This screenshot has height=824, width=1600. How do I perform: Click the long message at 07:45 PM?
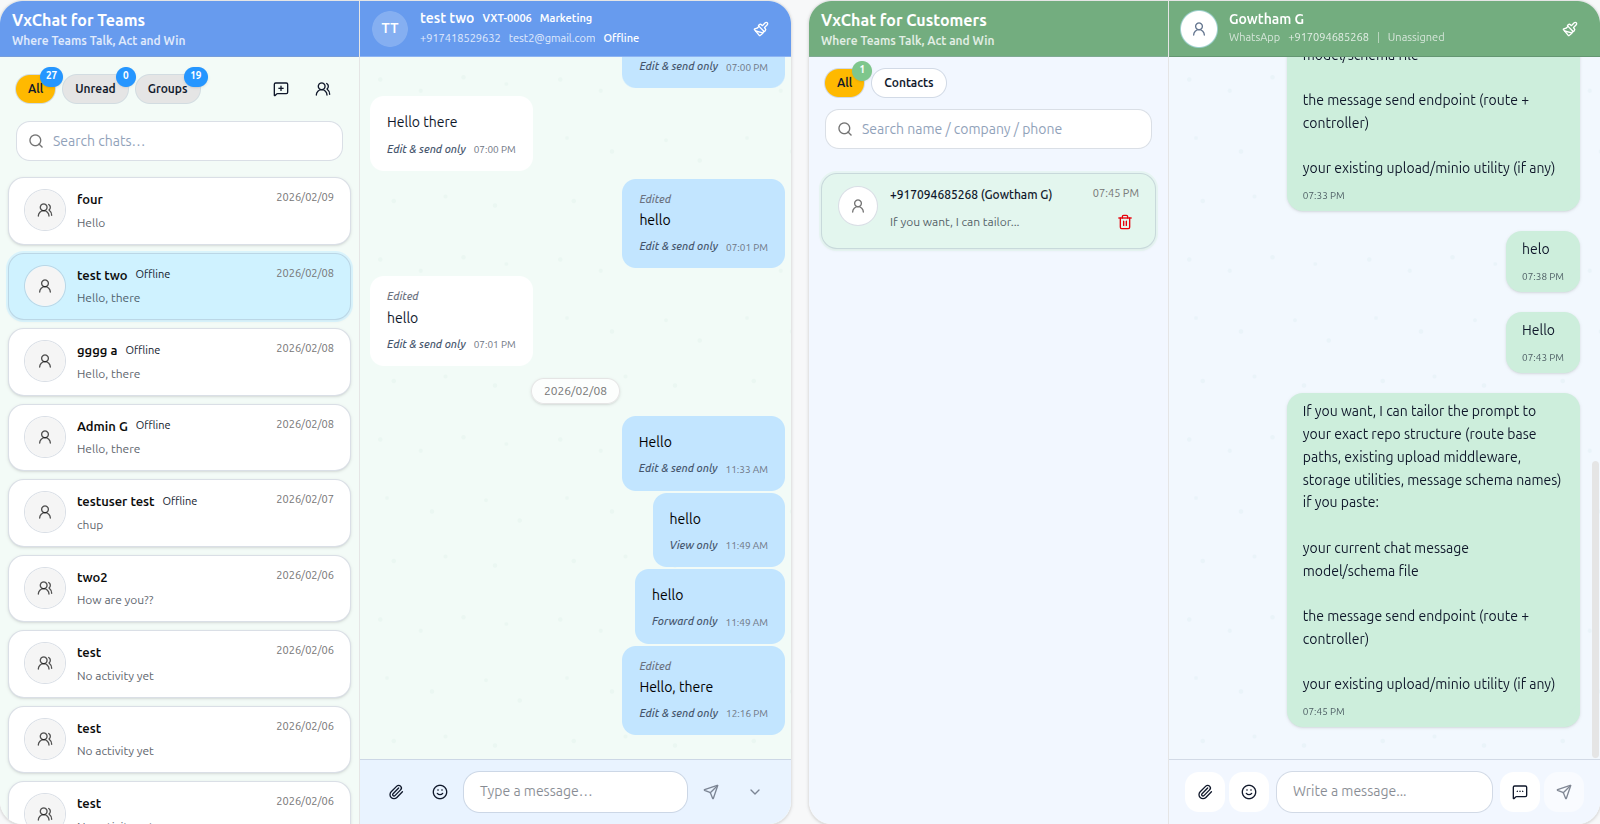(x=1433, y=560)
